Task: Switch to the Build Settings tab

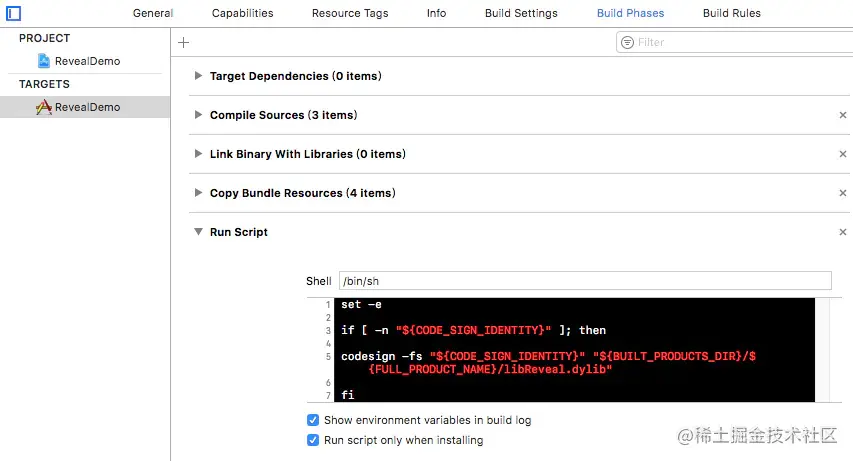Action: click(x=521, y=13)
